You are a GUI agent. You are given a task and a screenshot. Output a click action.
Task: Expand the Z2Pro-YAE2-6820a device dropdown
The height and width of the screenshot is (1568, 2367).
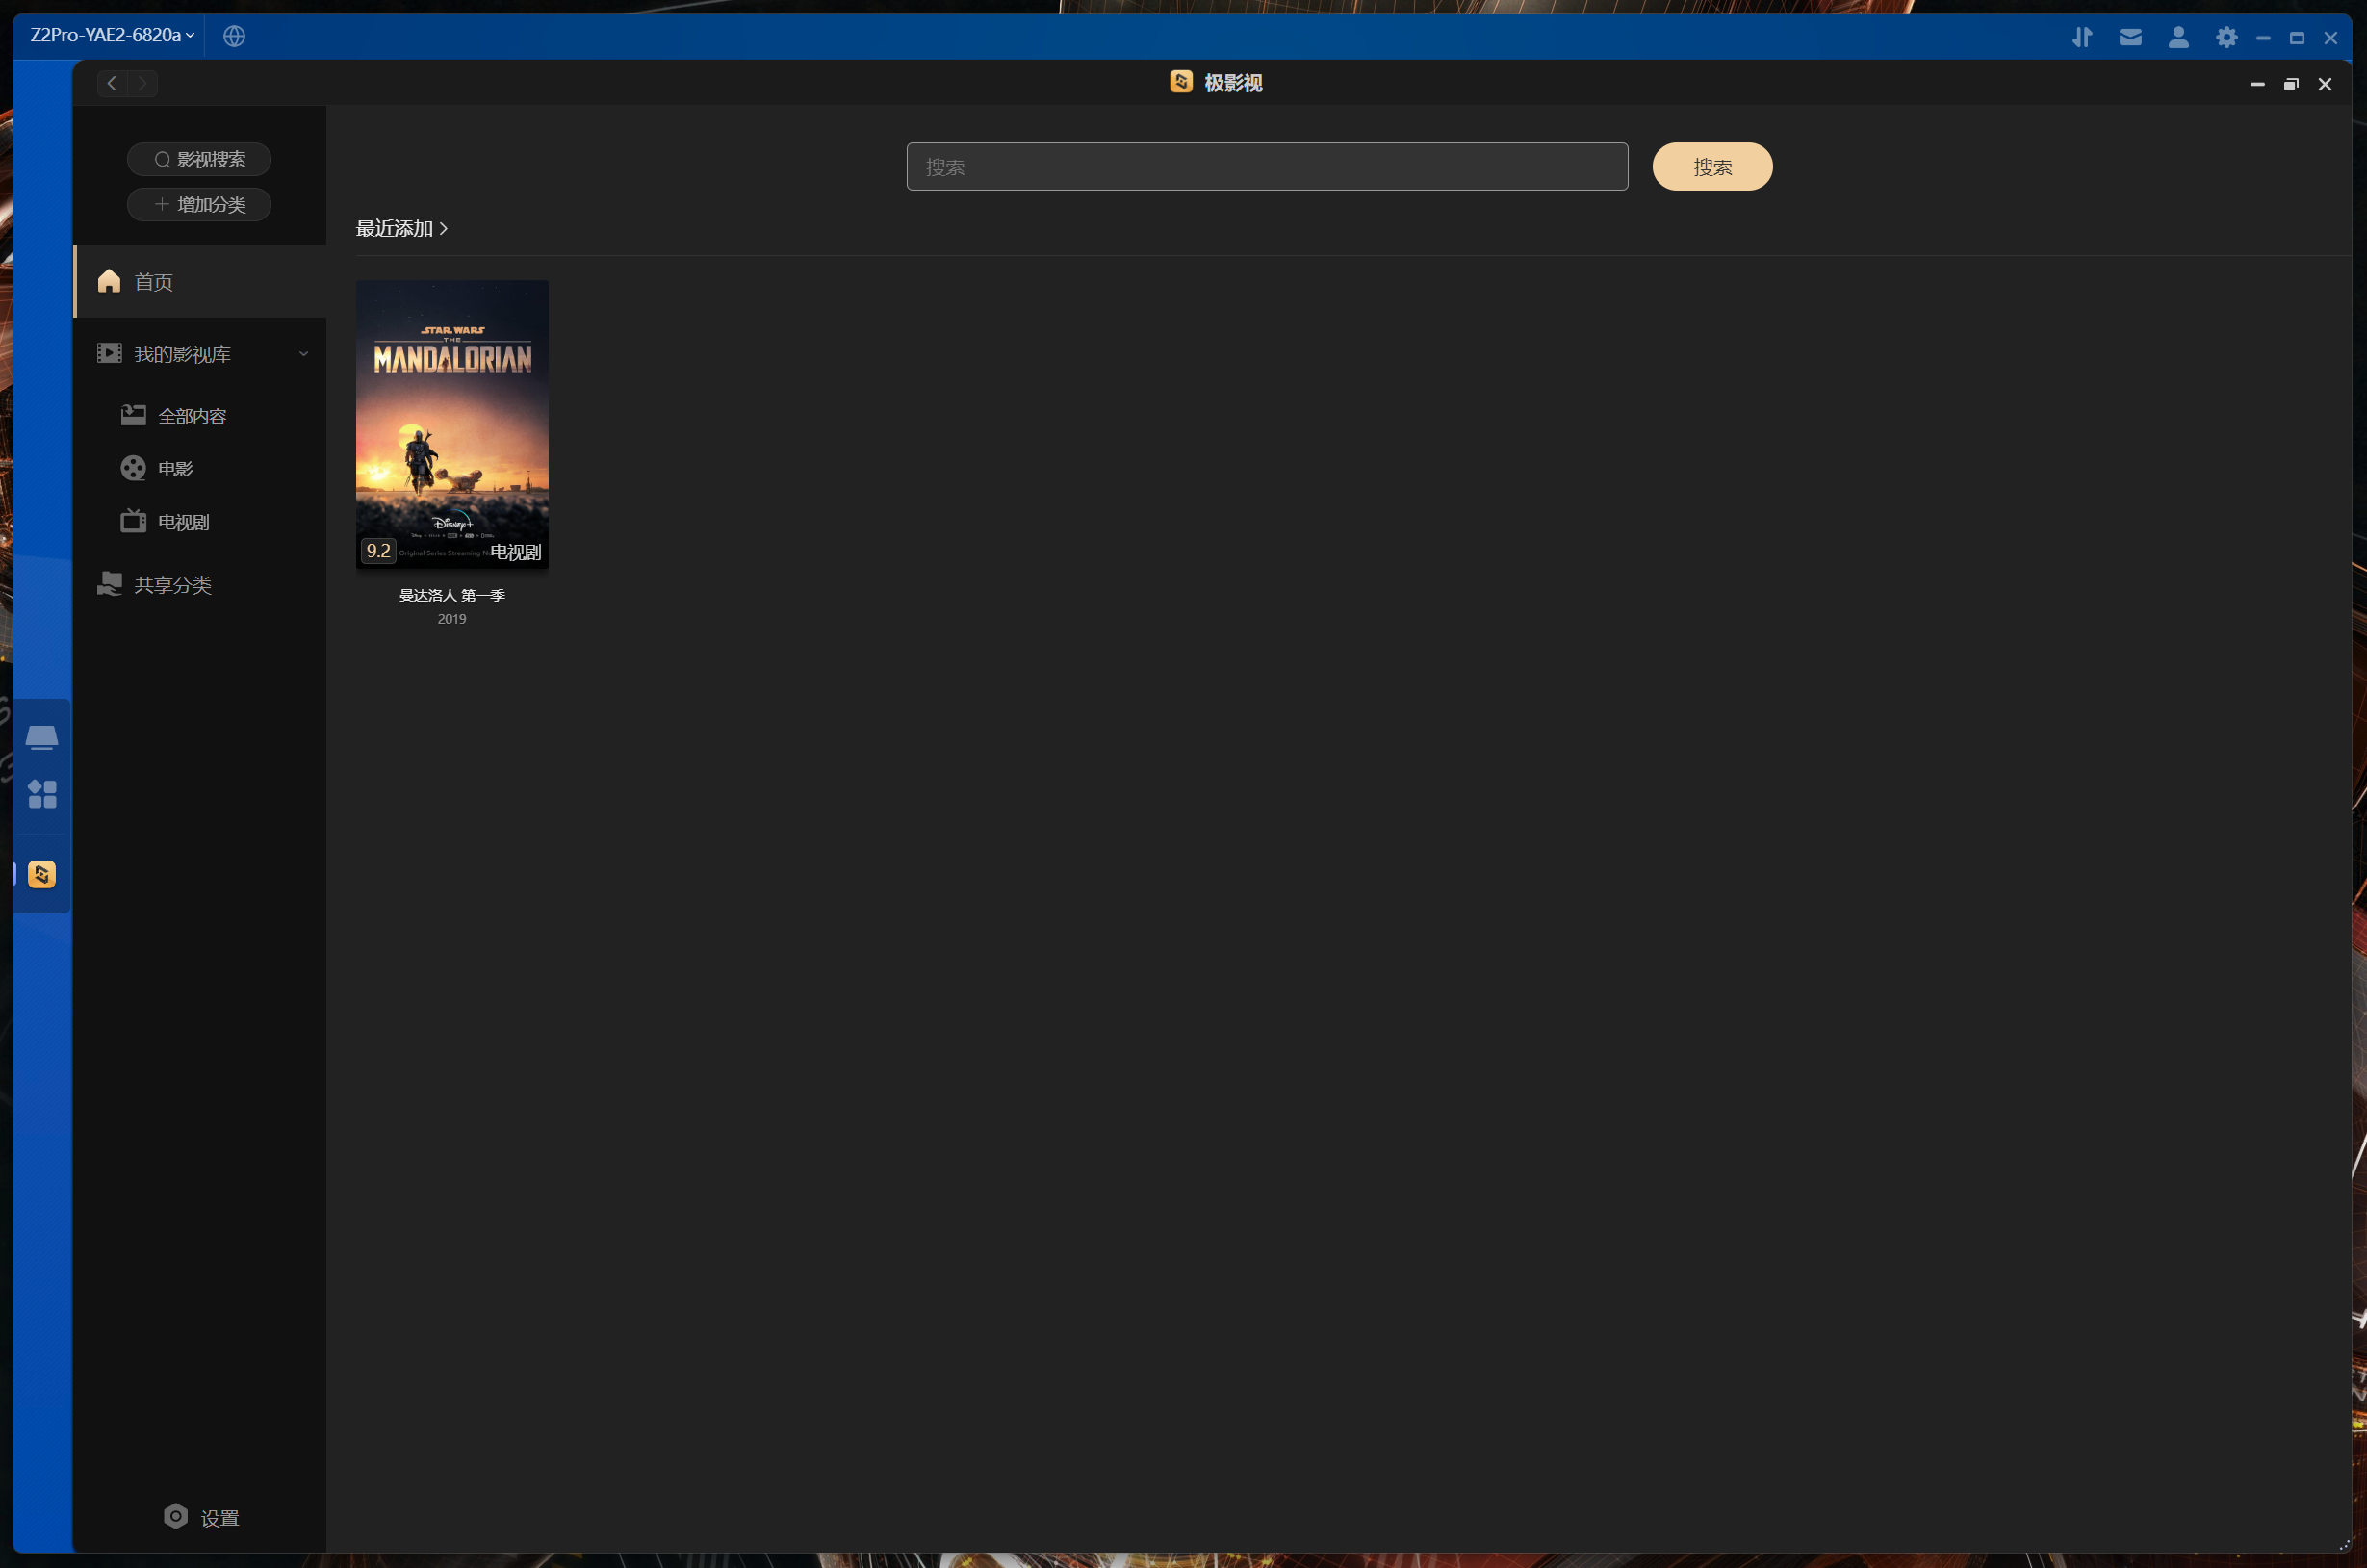click(x=112, y=35)
